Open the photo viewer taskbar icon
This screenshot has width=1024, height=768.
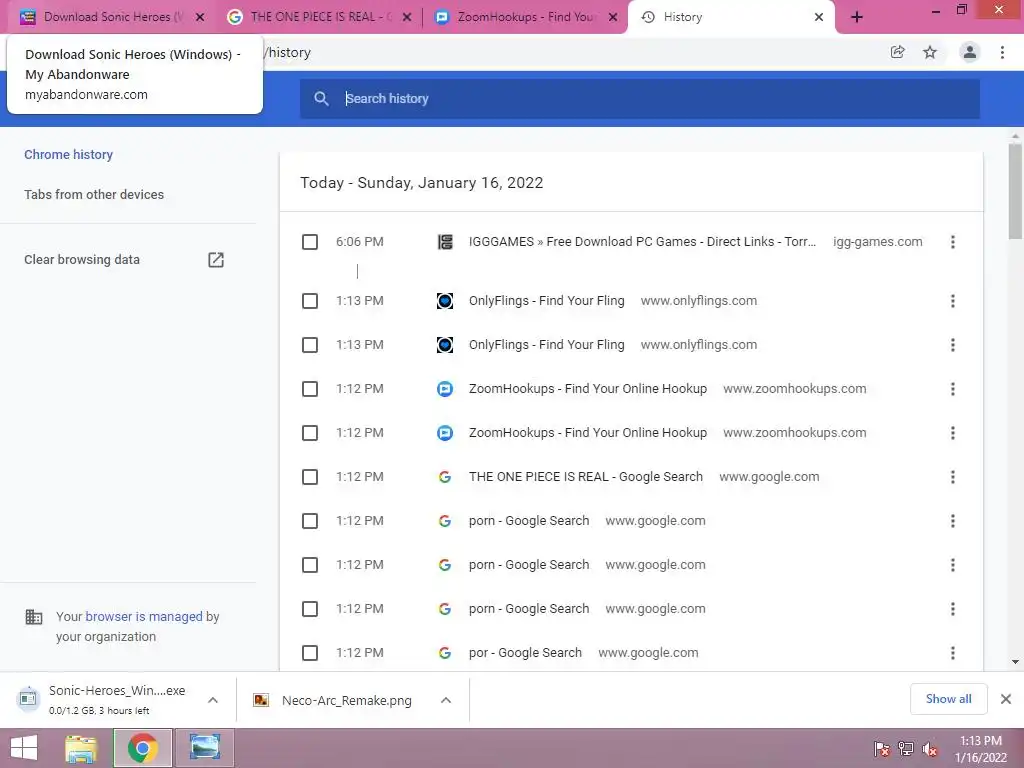point(204,748)
